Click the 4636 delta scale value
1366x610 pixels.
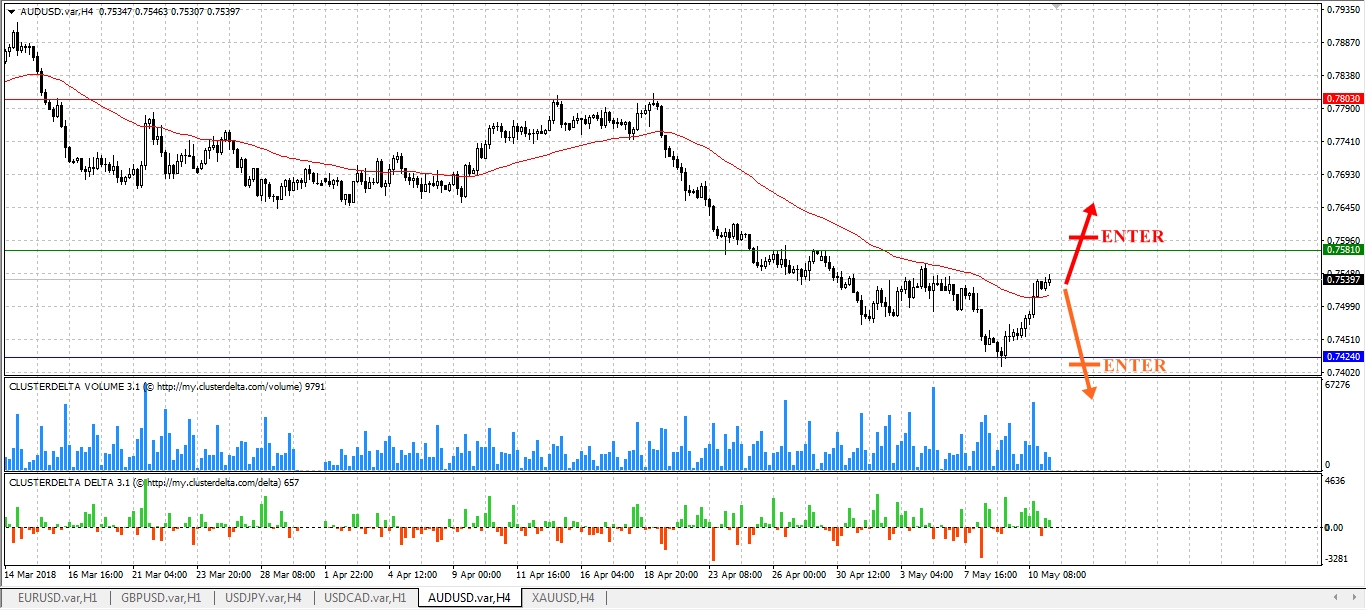click(x=1335, y=481)
